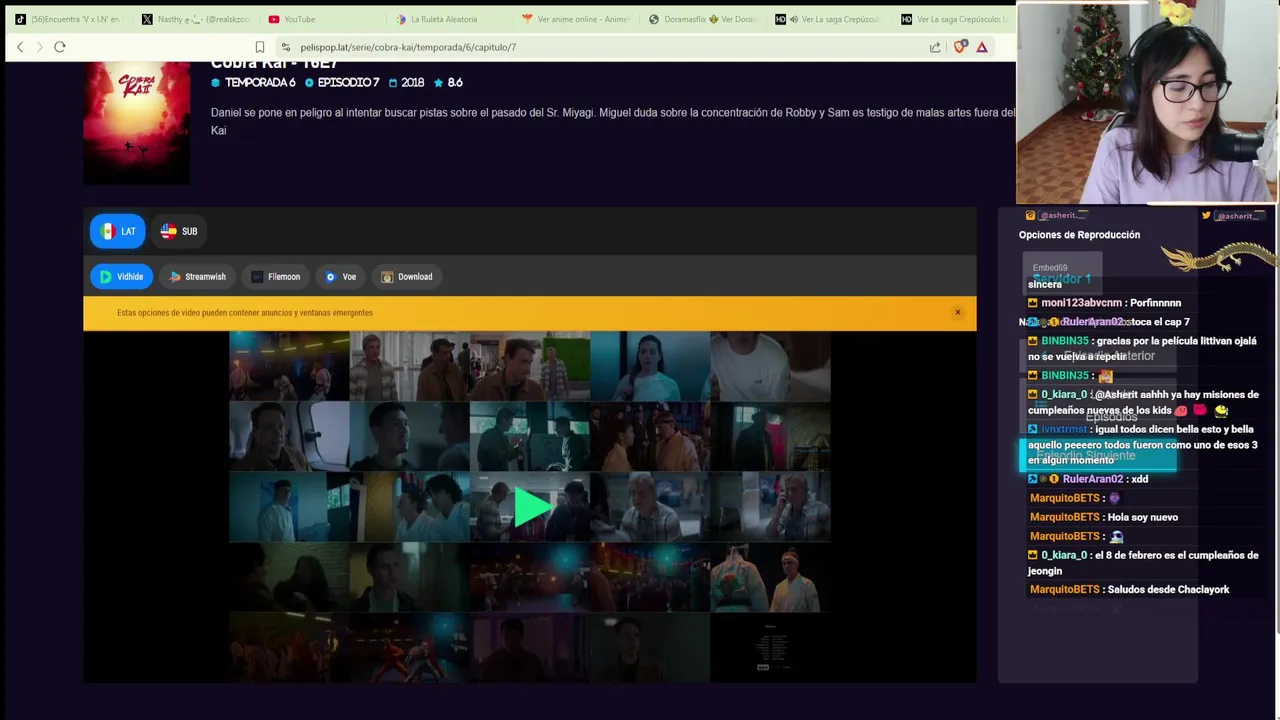Click the episode synopsis text about Daniel

pos(612,121)
